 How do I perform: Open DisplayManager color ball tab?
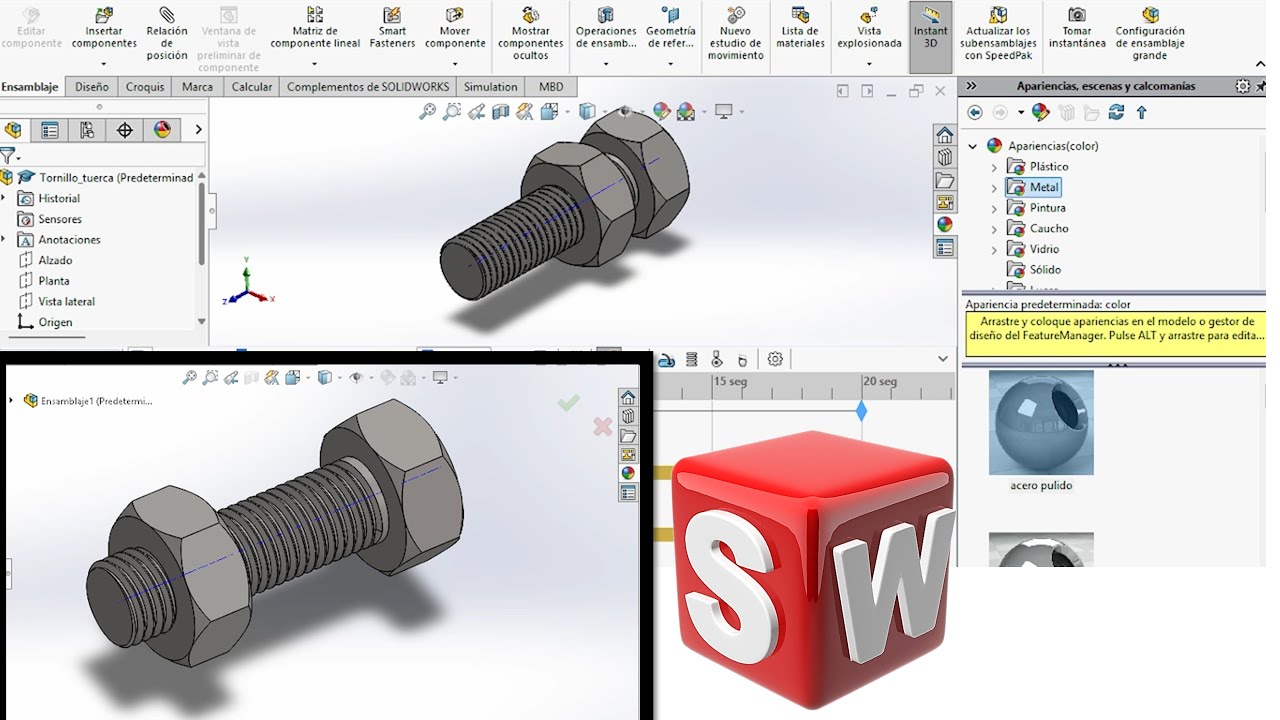pyautogui.click(x=162, y=130)
